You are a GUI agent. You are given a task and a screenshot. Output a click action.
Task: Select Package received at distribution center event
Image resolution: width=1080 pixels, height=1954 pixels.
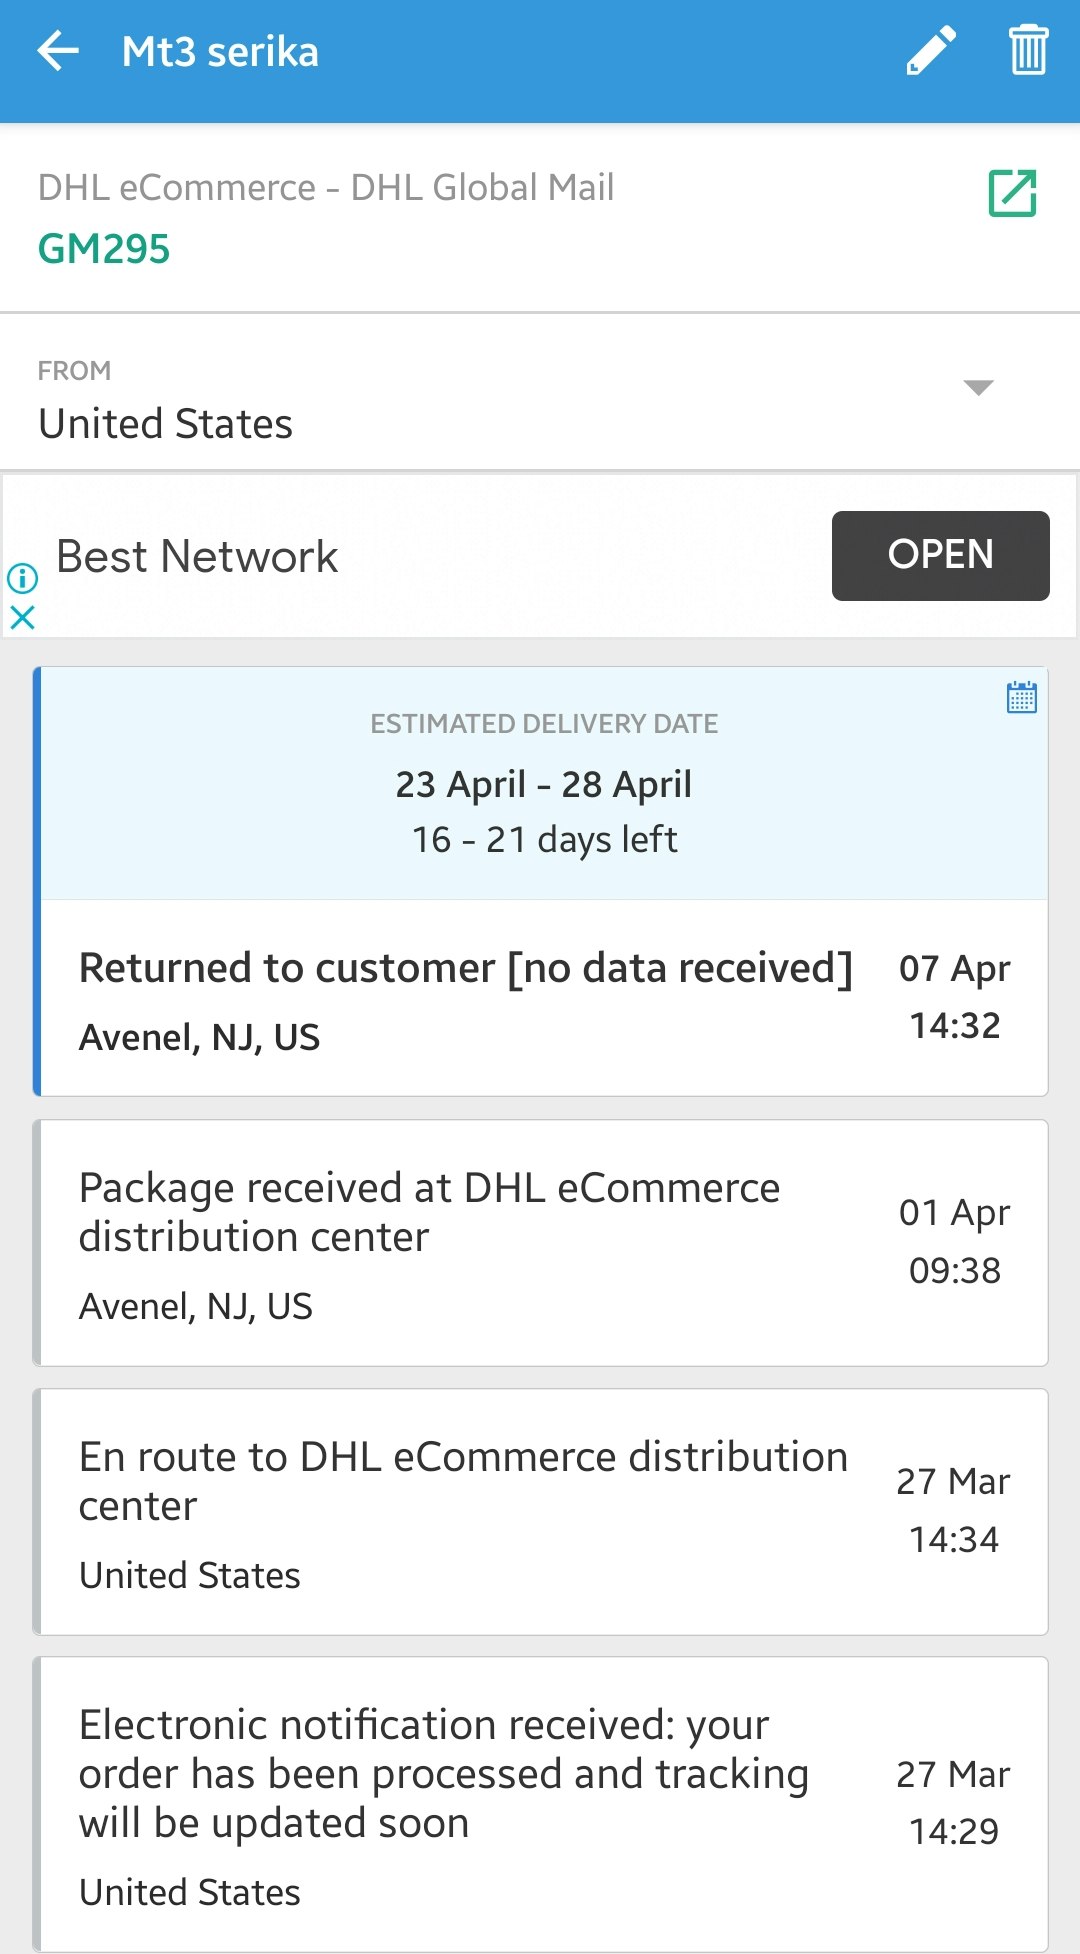point(430,1243)
